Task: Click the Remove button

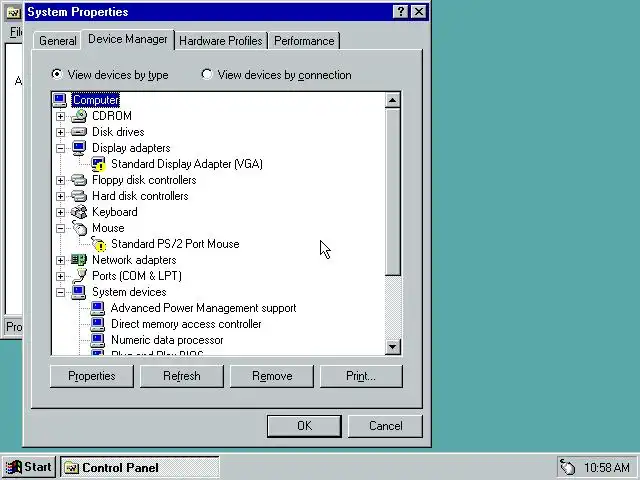Action: [x=272, y=376]
